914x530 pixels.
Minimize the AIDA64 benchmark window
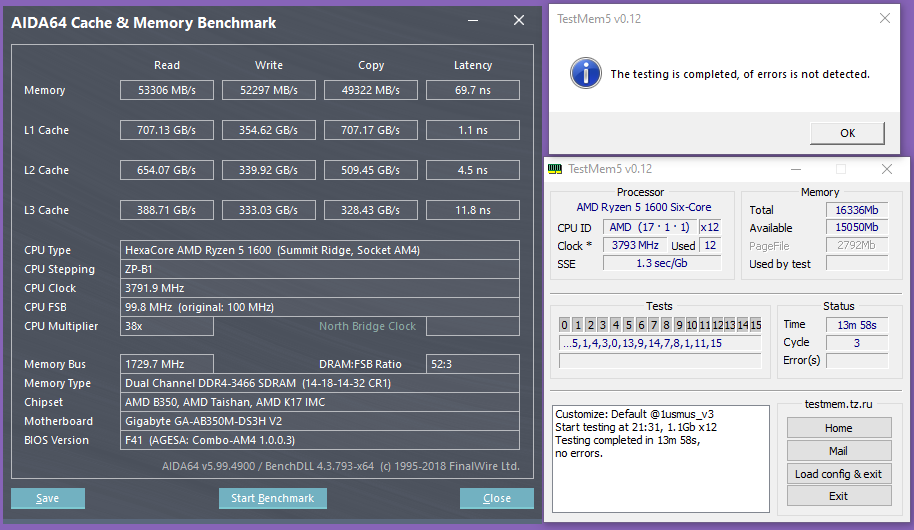(x=473, y=20)
